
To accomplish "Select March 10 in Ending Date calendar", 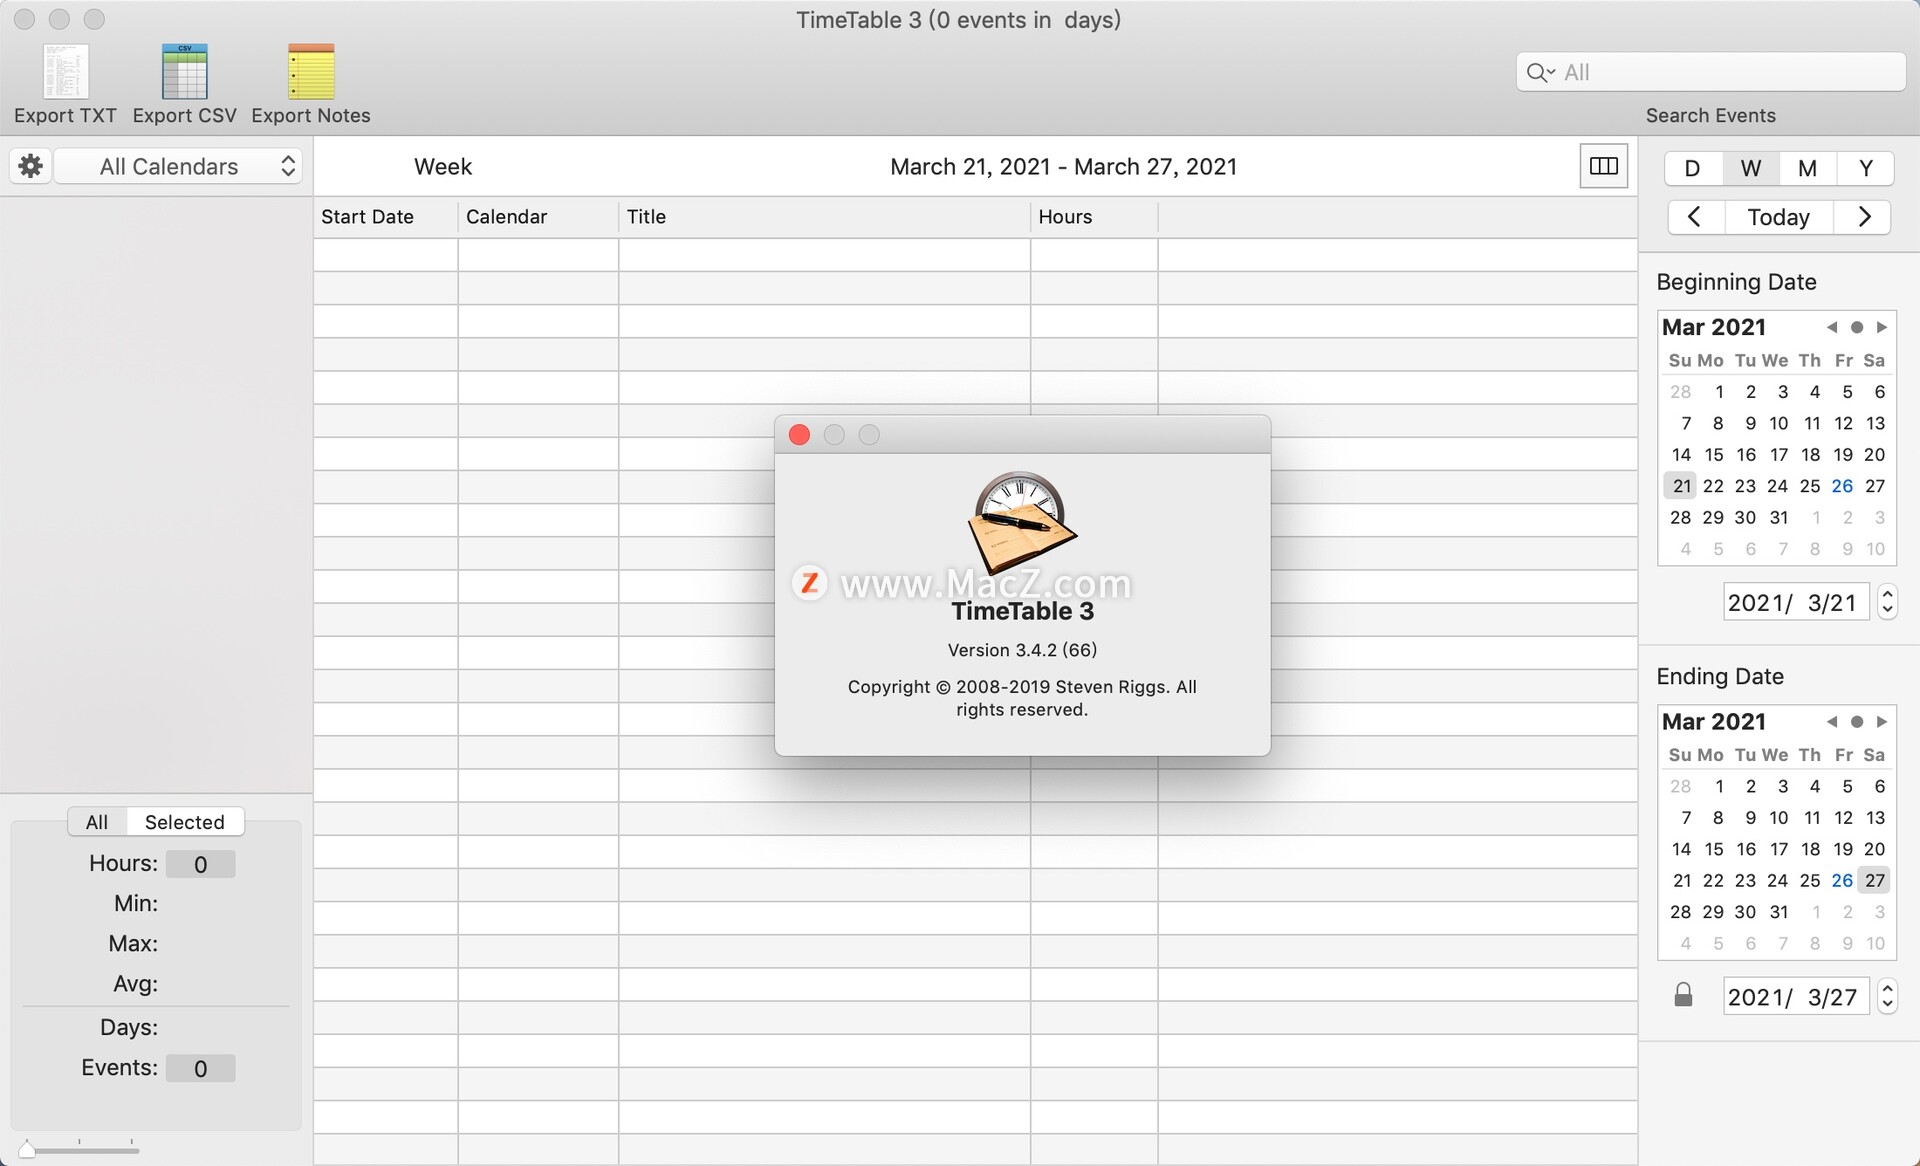I will click(1779, 818).
